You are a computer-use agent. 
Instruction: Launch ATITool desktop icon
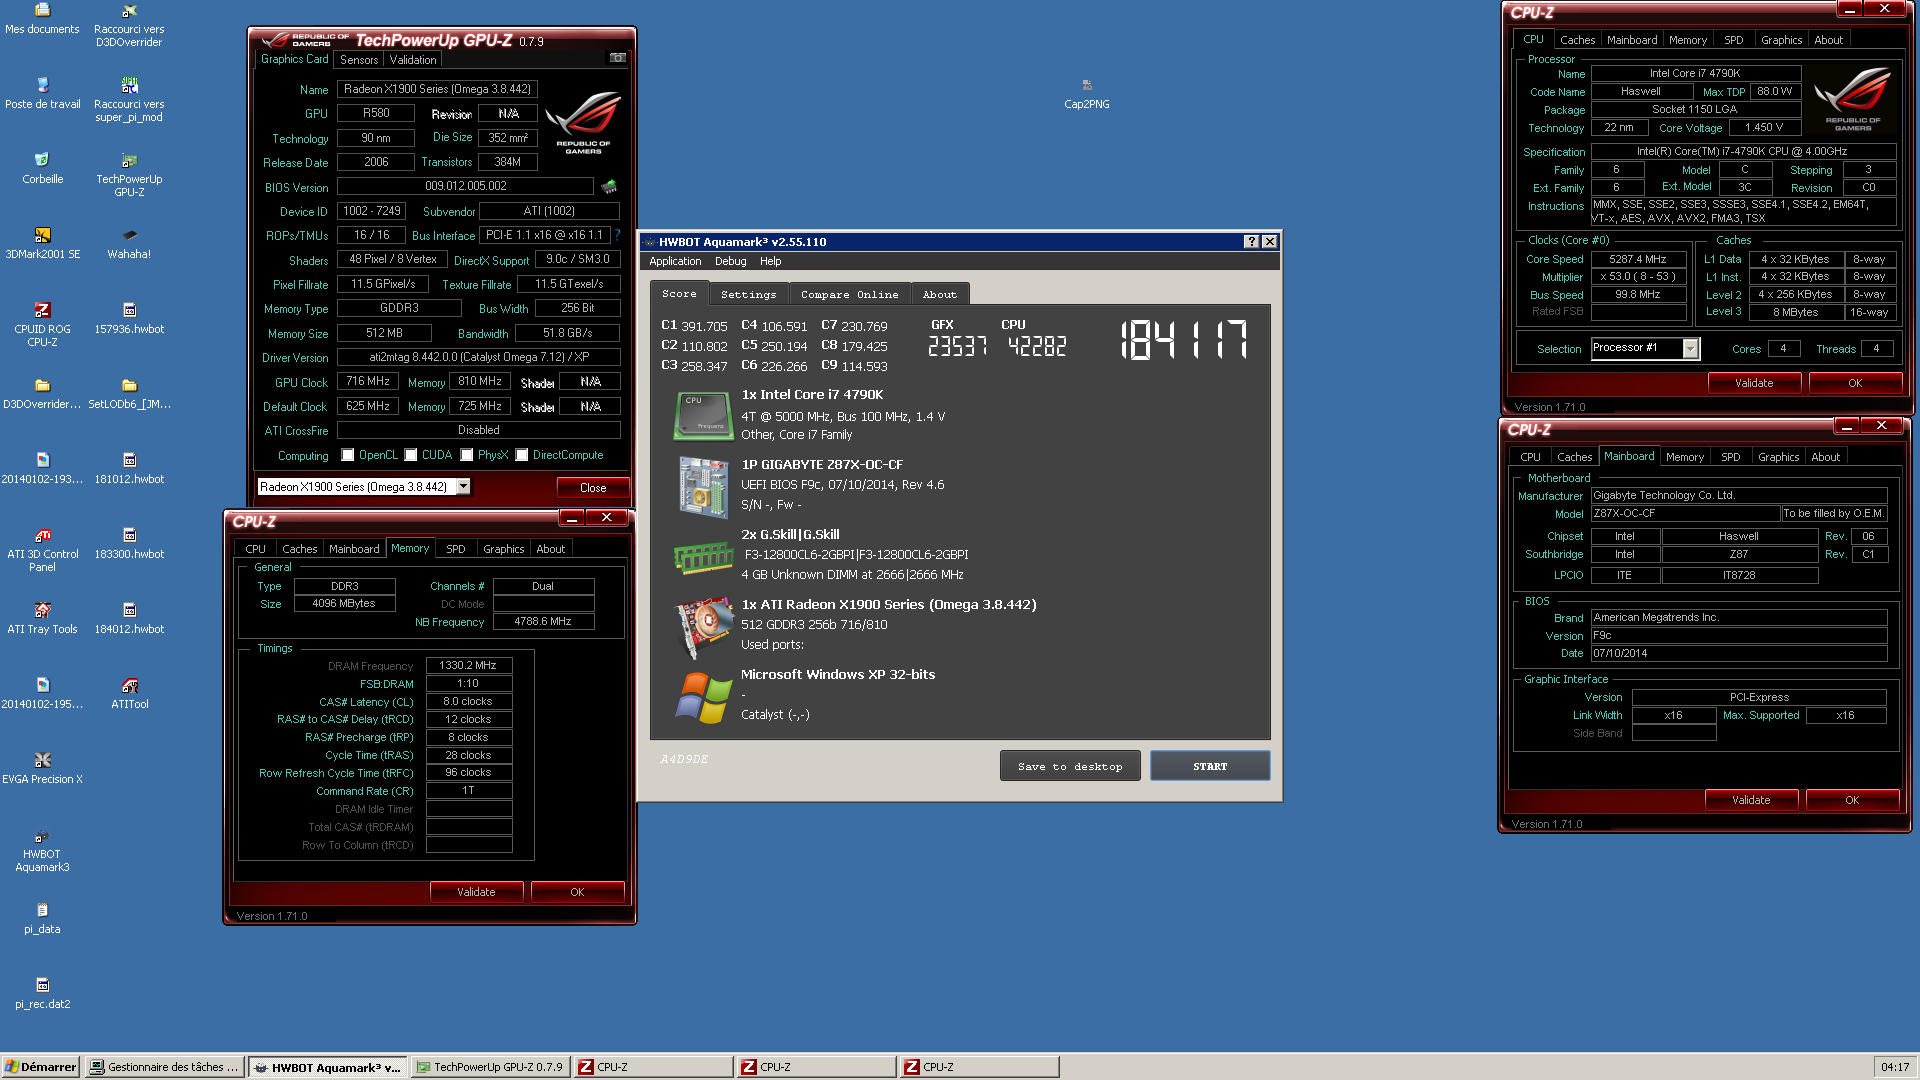click(x=129, y=694)
